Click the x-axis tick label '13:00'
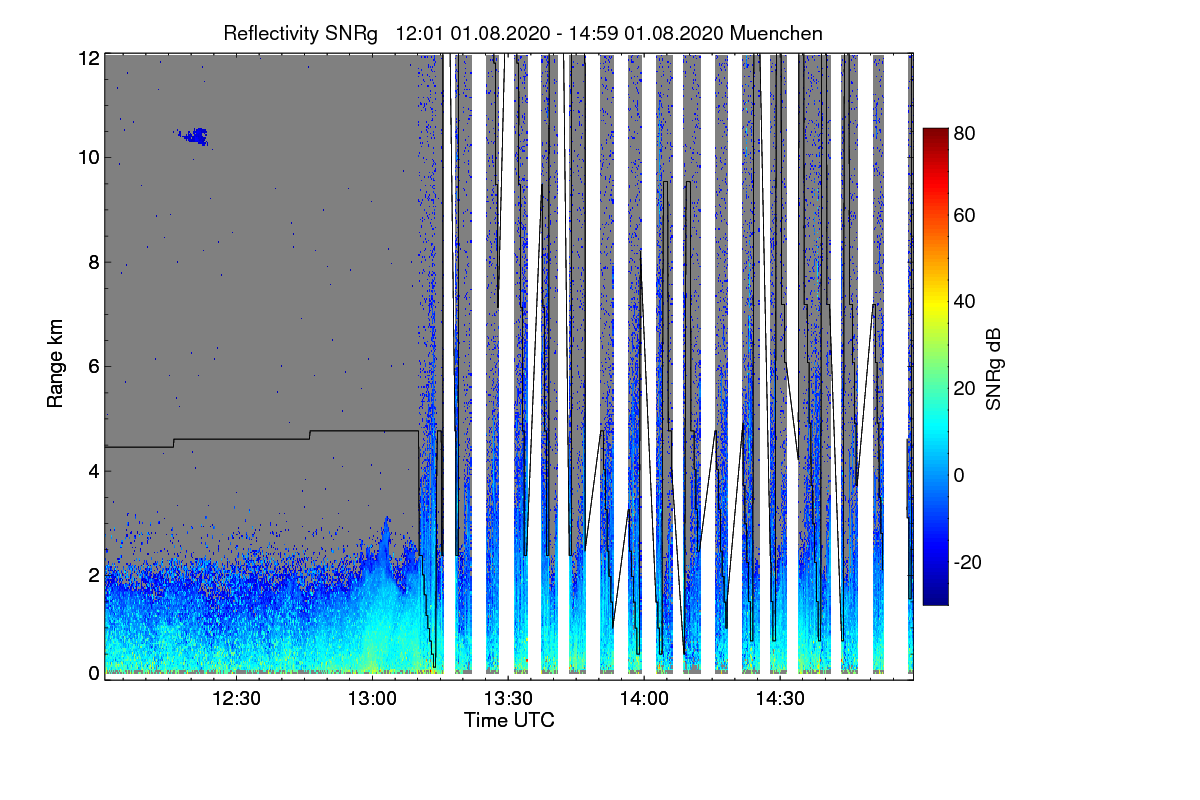 coord(372,698)
